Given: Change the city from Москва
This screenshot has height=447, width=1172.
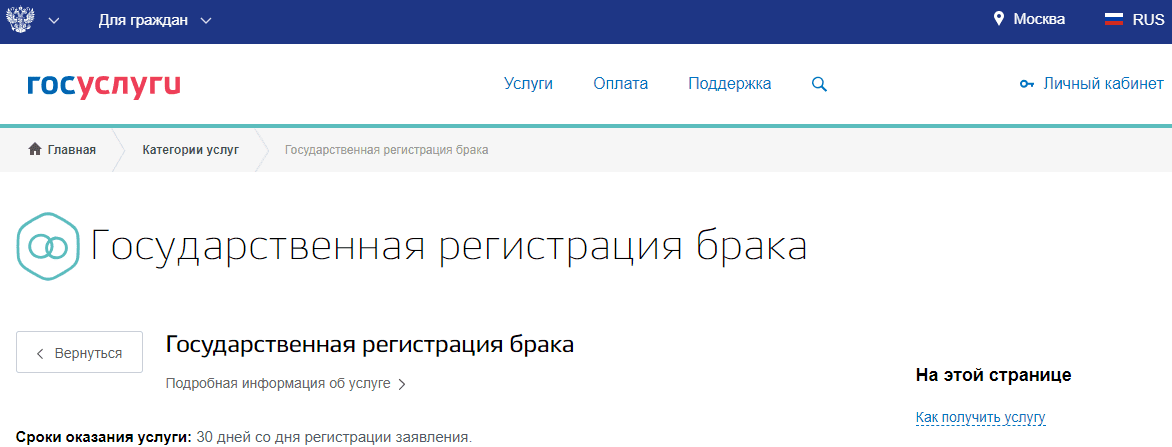Looking at the screenshot, I should point(1039,19).
